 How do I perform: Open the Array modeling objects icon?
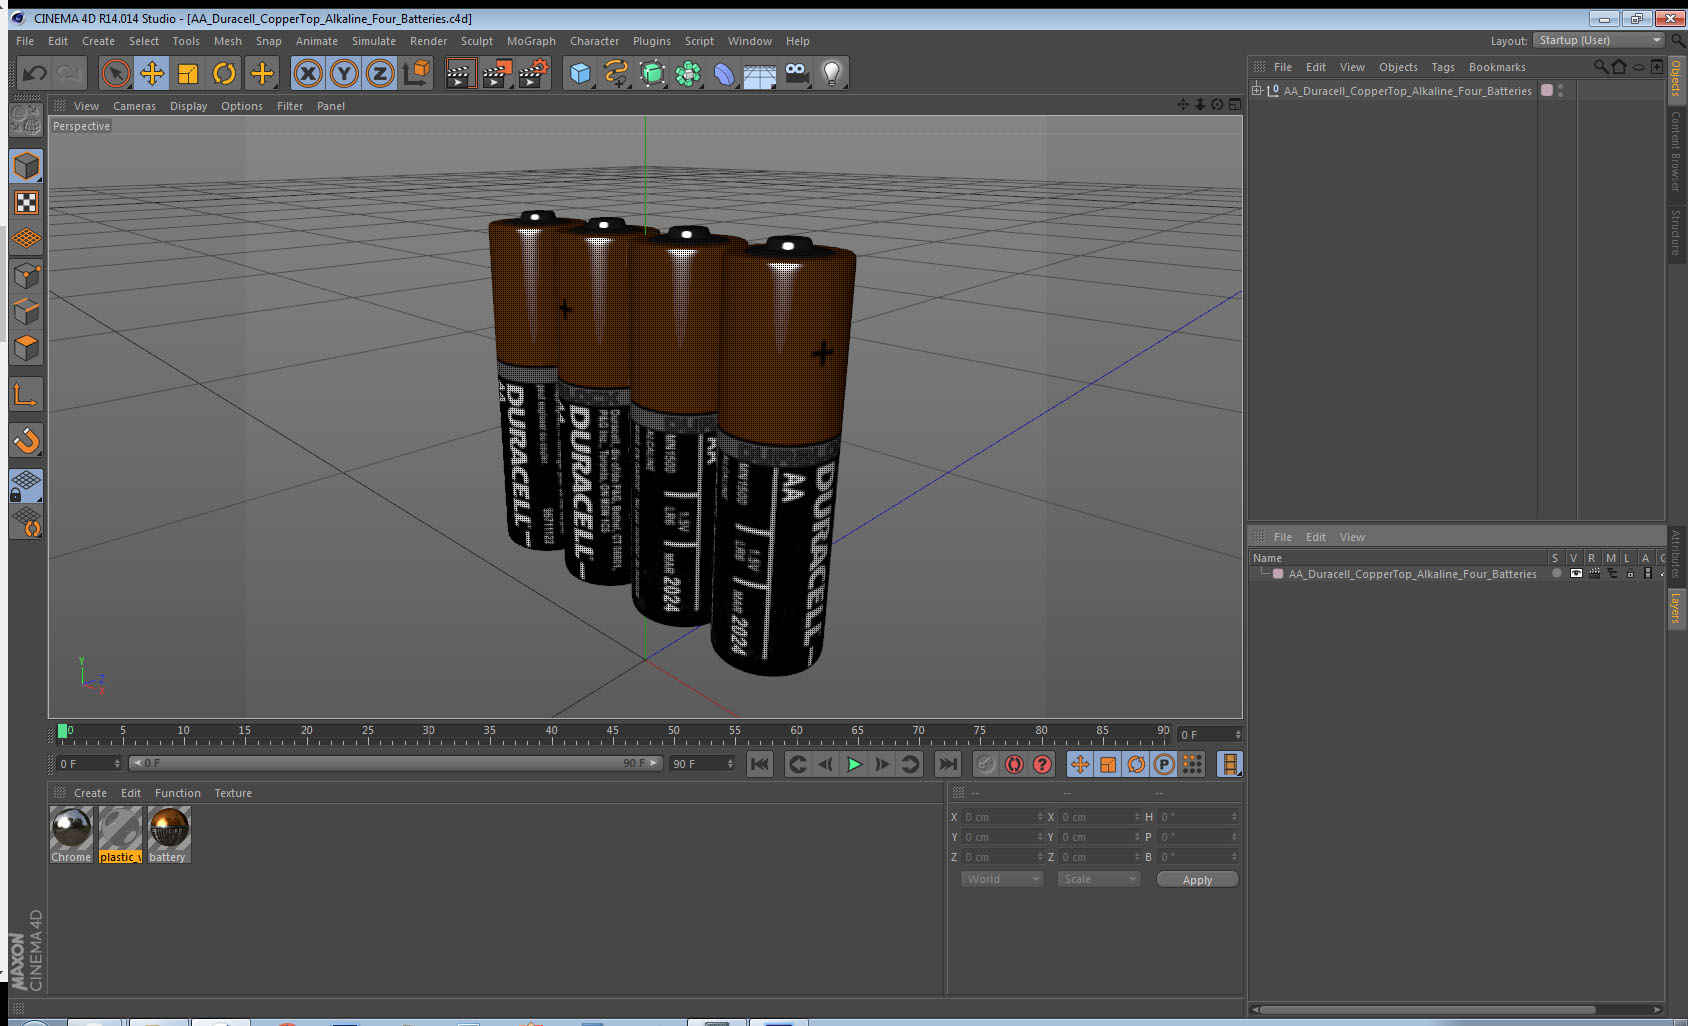pyautogui.click(x=688, y=73)
